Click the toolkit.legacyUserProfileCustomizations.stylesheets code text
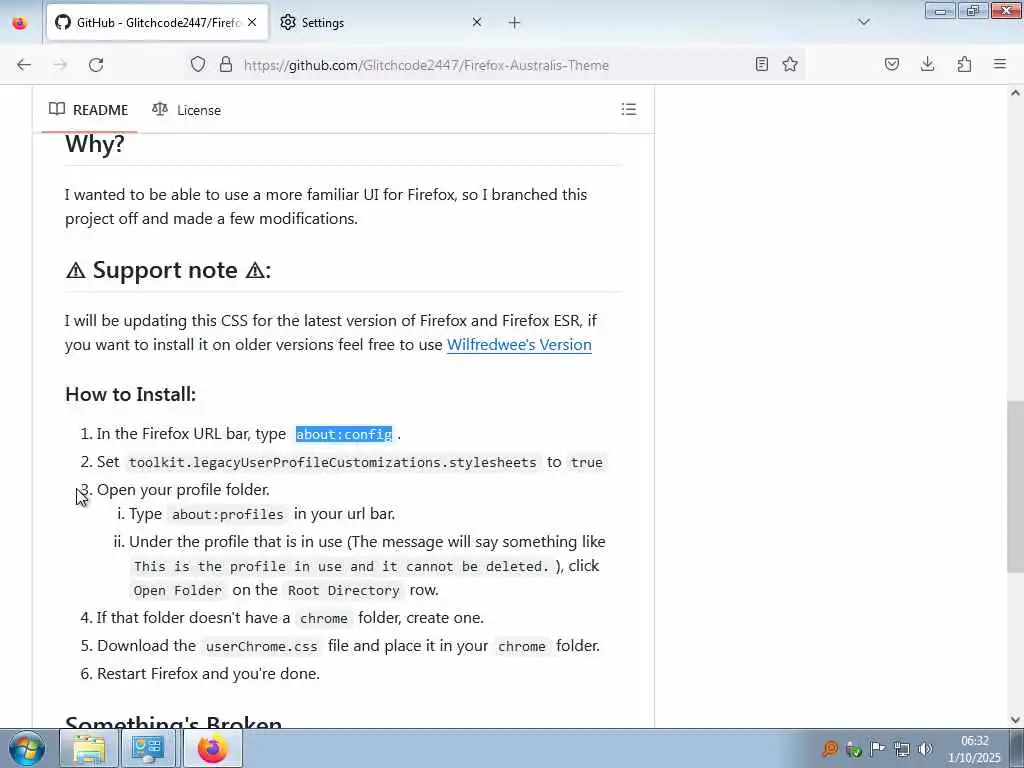The image size is (1024, 768). [332, 462]
